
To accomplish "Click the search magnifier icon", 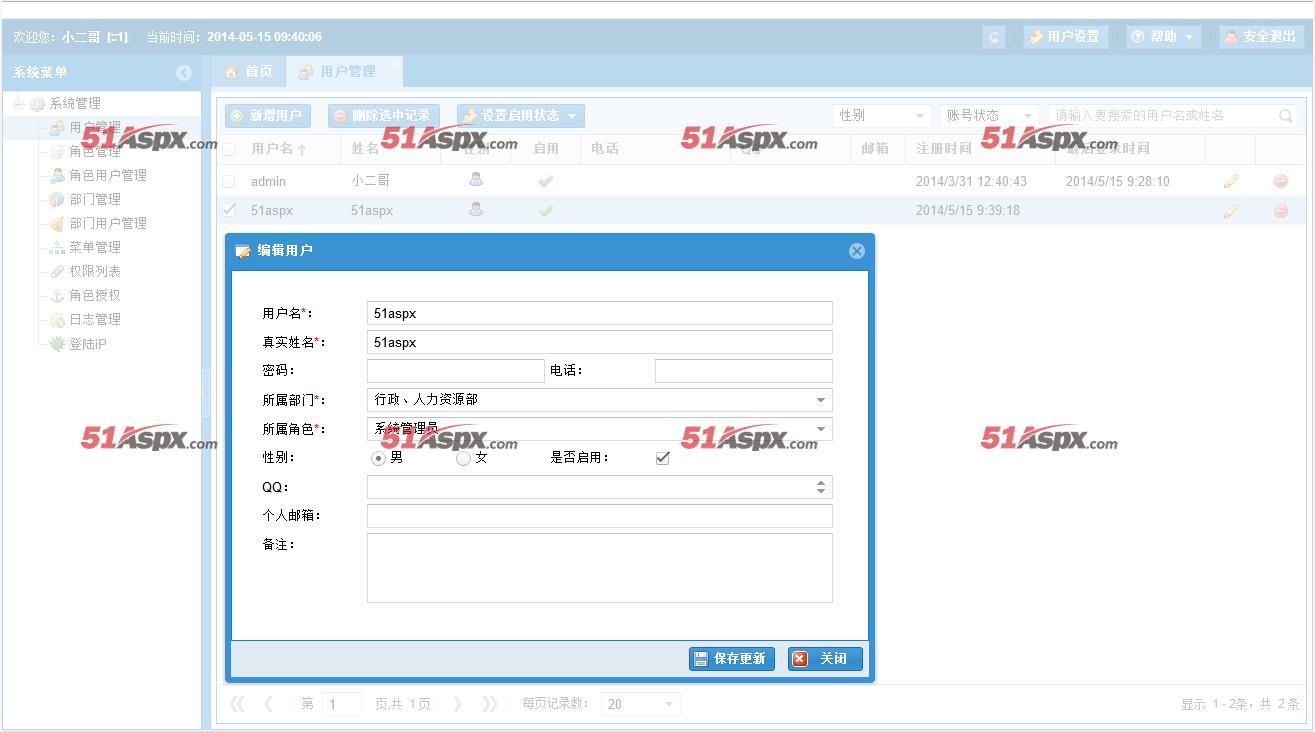I will (1286, 116).
